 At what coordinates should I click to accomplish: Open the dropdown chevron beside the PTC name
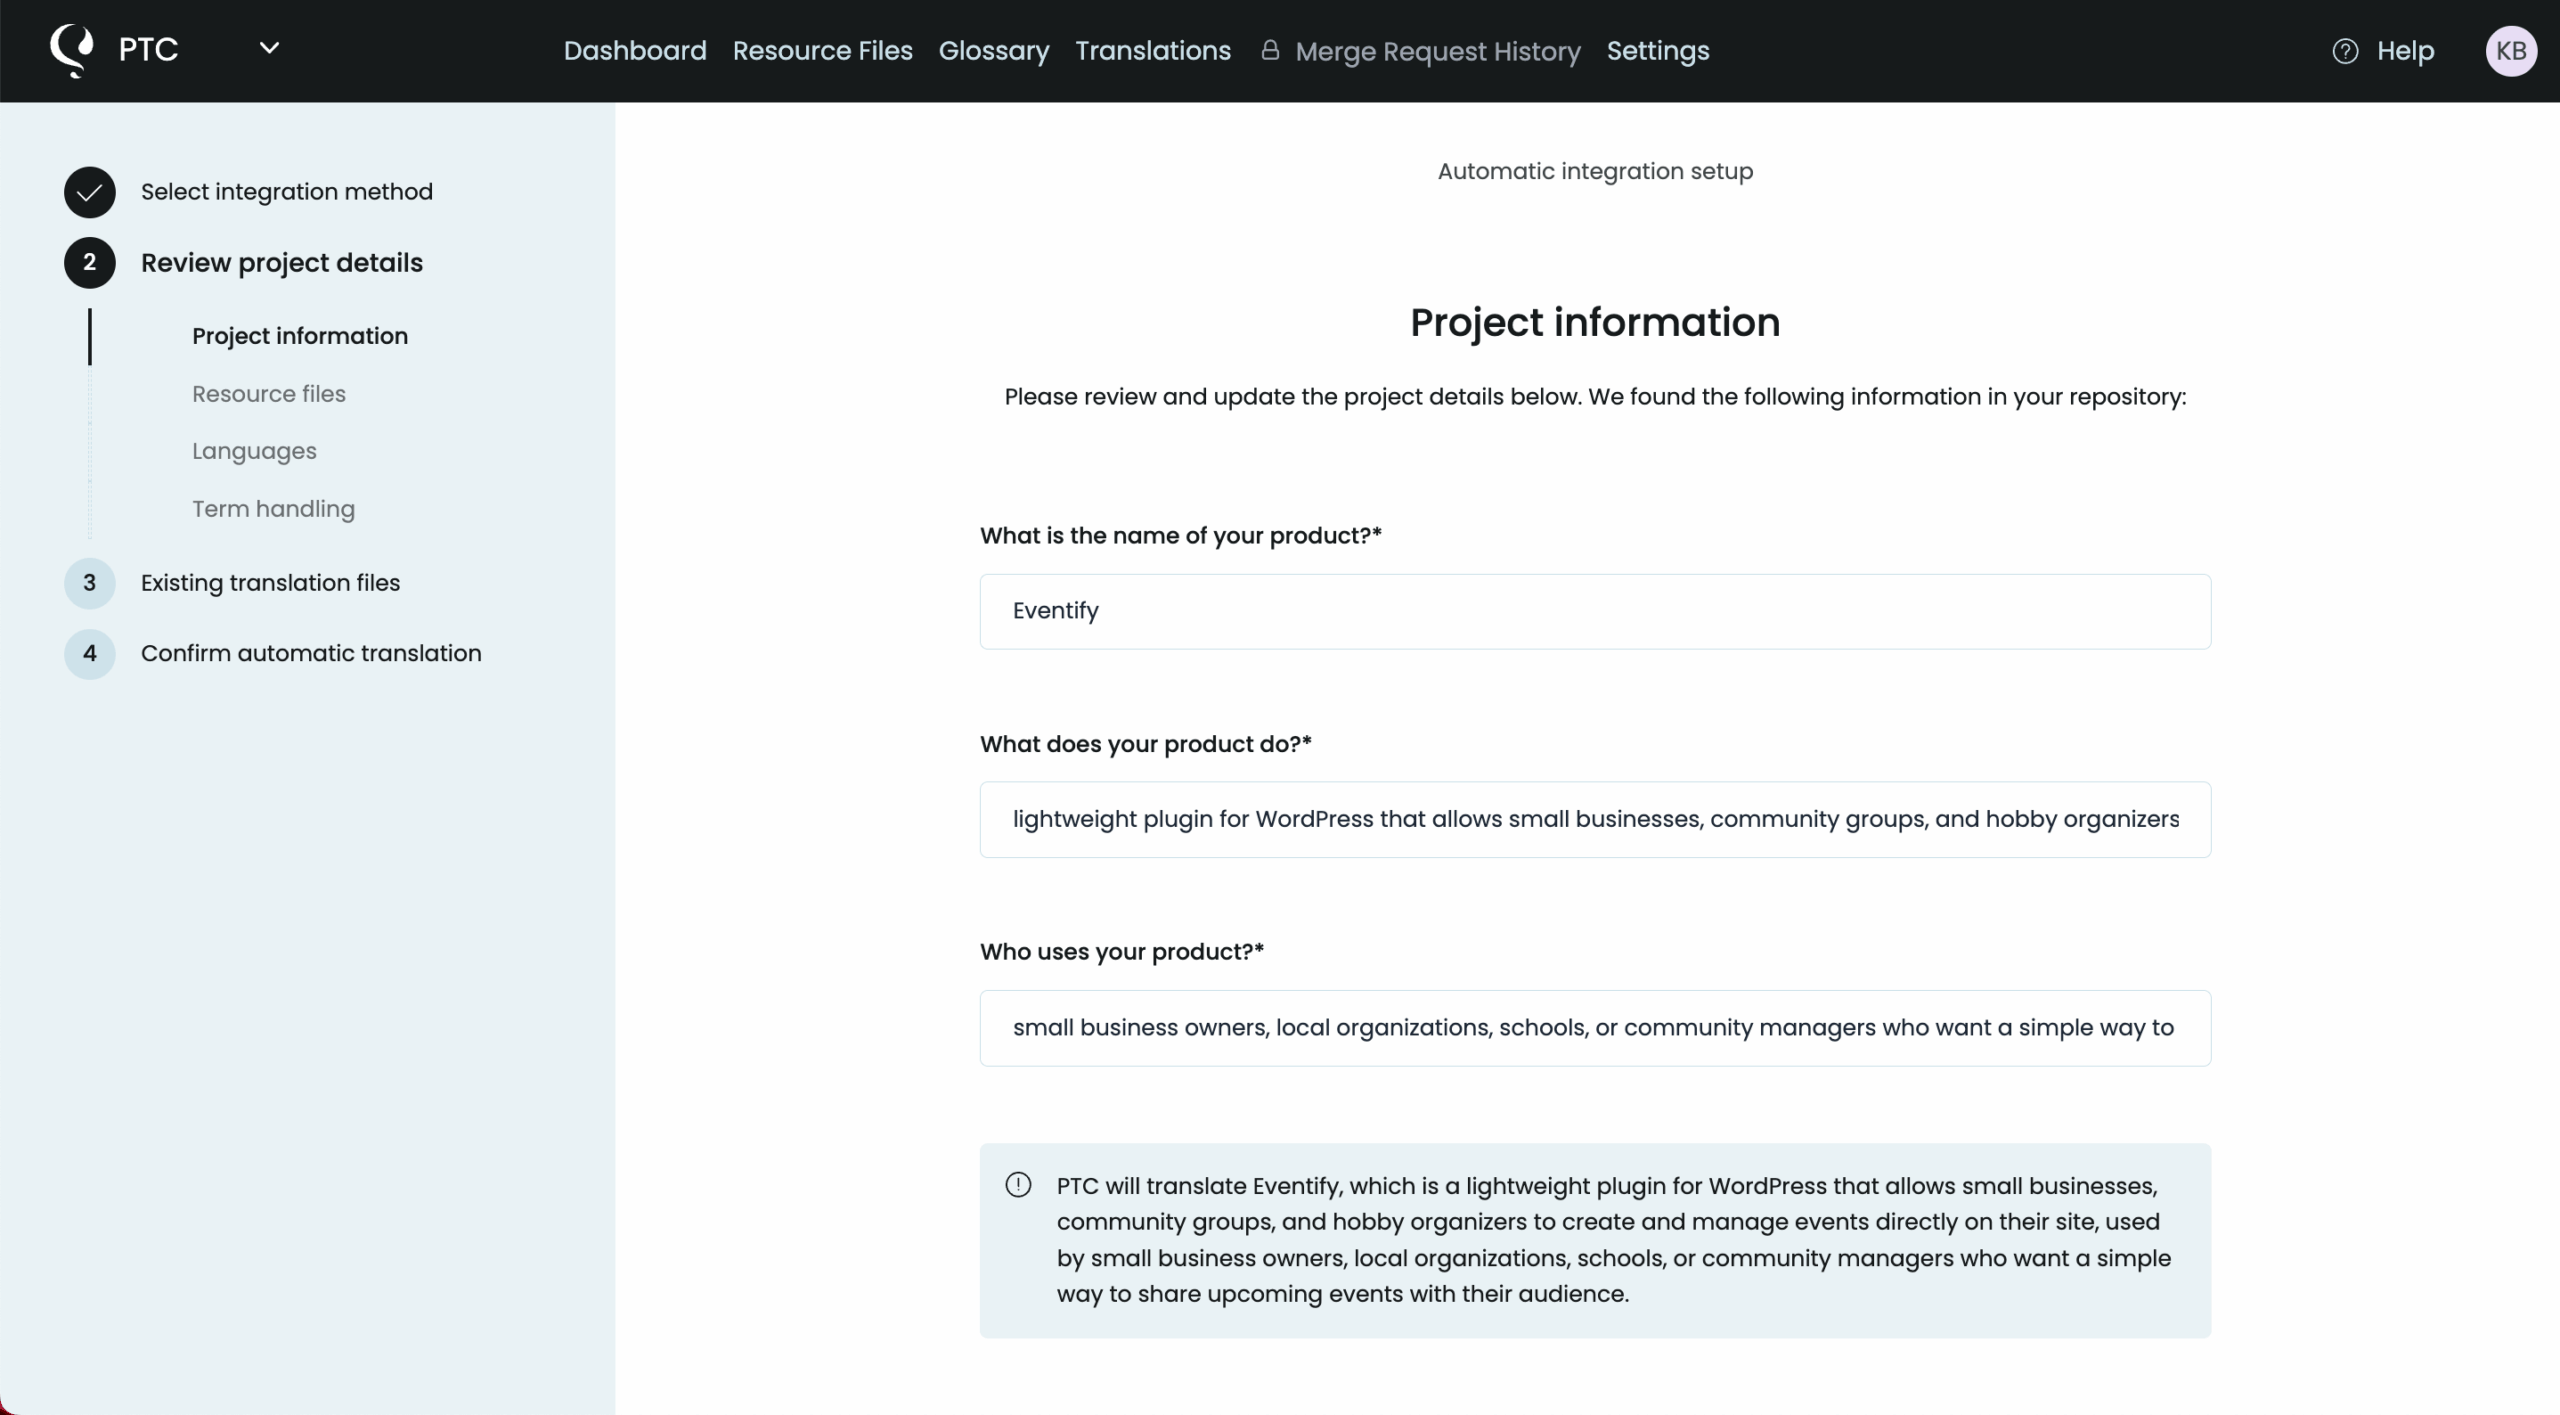tap(268, 47)
